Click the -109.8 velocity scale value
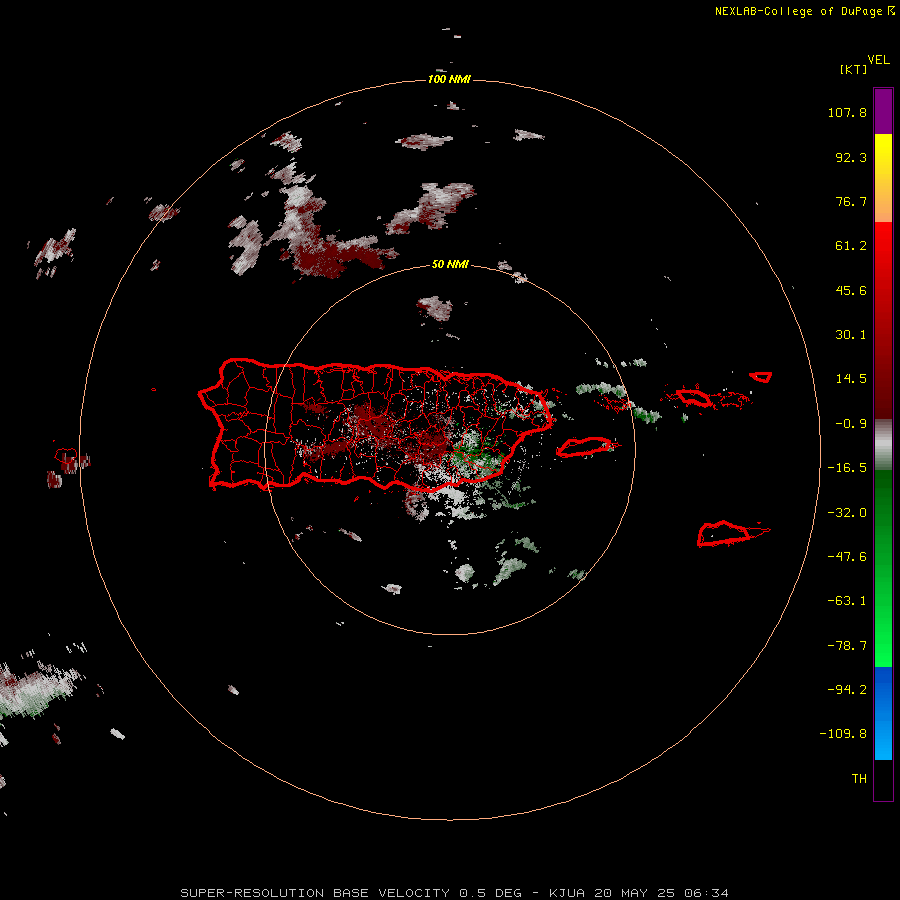 point(843,734)
